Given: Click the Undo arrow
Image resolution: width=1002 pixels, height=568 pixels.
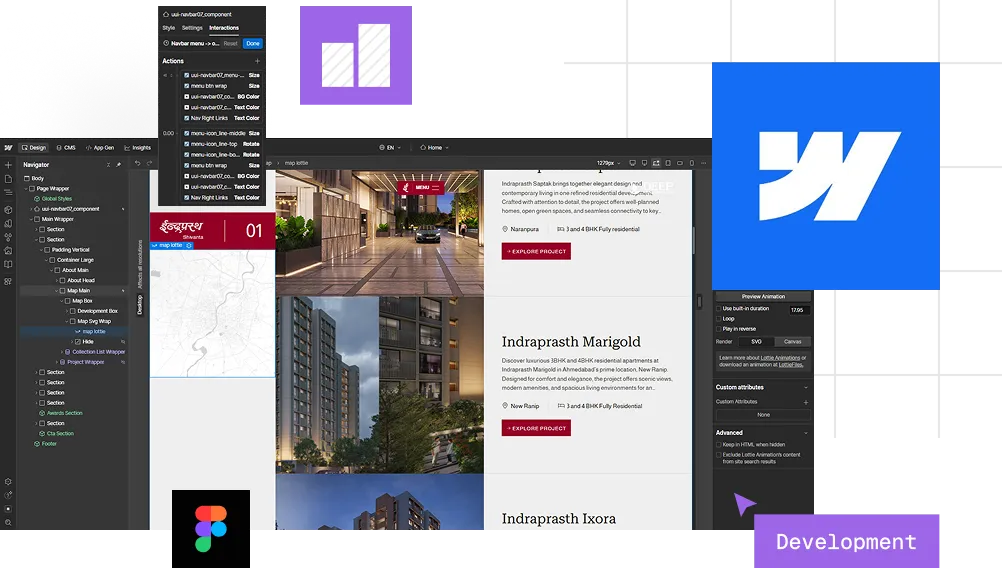Looking at the screenshot, I should pyautogui.click(x=137, y=164).
